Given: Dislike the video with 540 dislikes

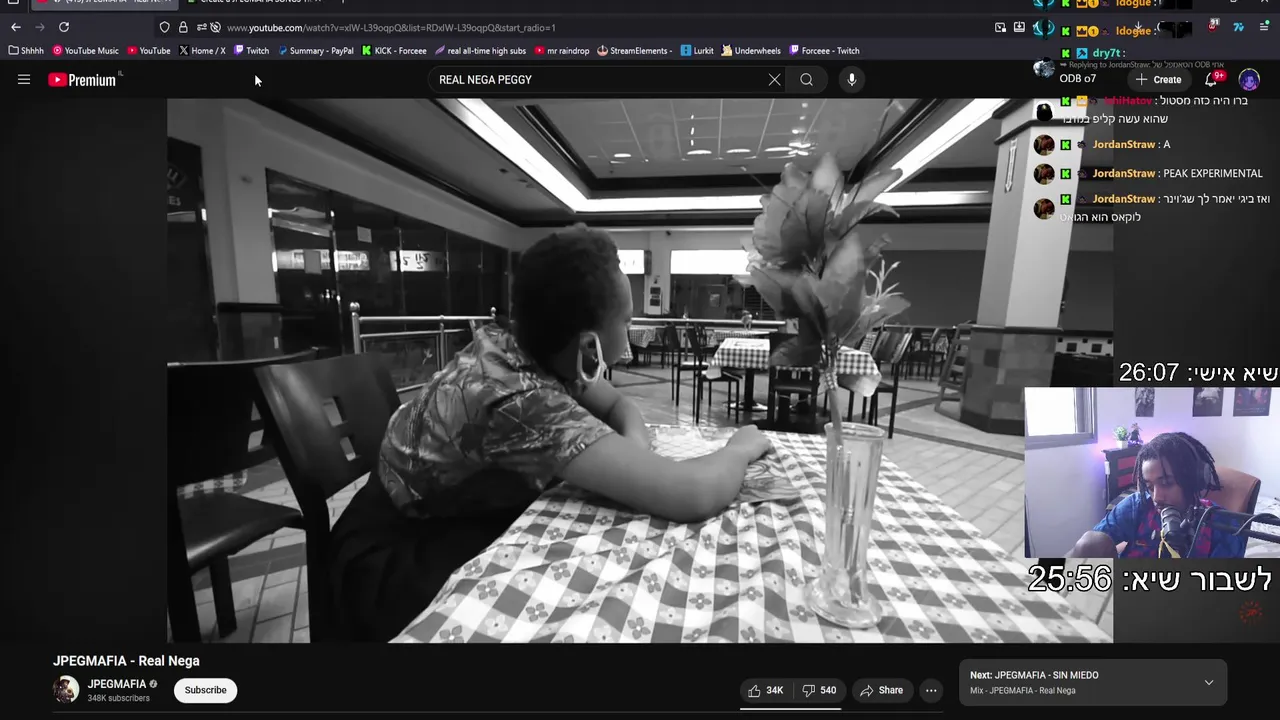Looking at the screenshot, I should click(x=820, y=690).
